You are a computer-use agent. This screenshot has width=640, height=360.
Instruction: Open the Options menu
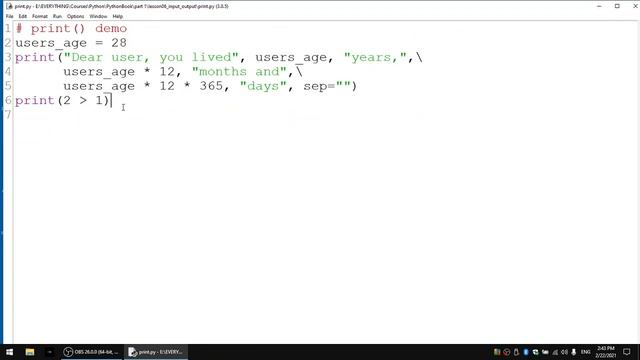pos(76,16)
